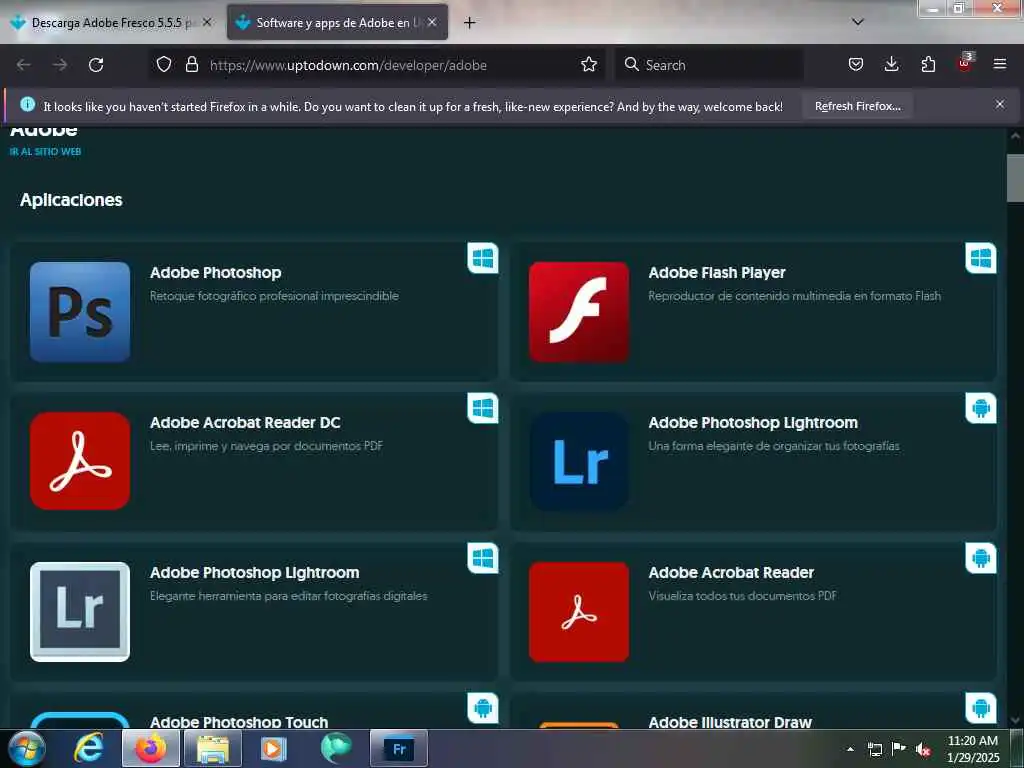Open 'Adobe Photoshop Touch' title link
This screenshot has width=1024, height=768.
(x=239, y=722)
